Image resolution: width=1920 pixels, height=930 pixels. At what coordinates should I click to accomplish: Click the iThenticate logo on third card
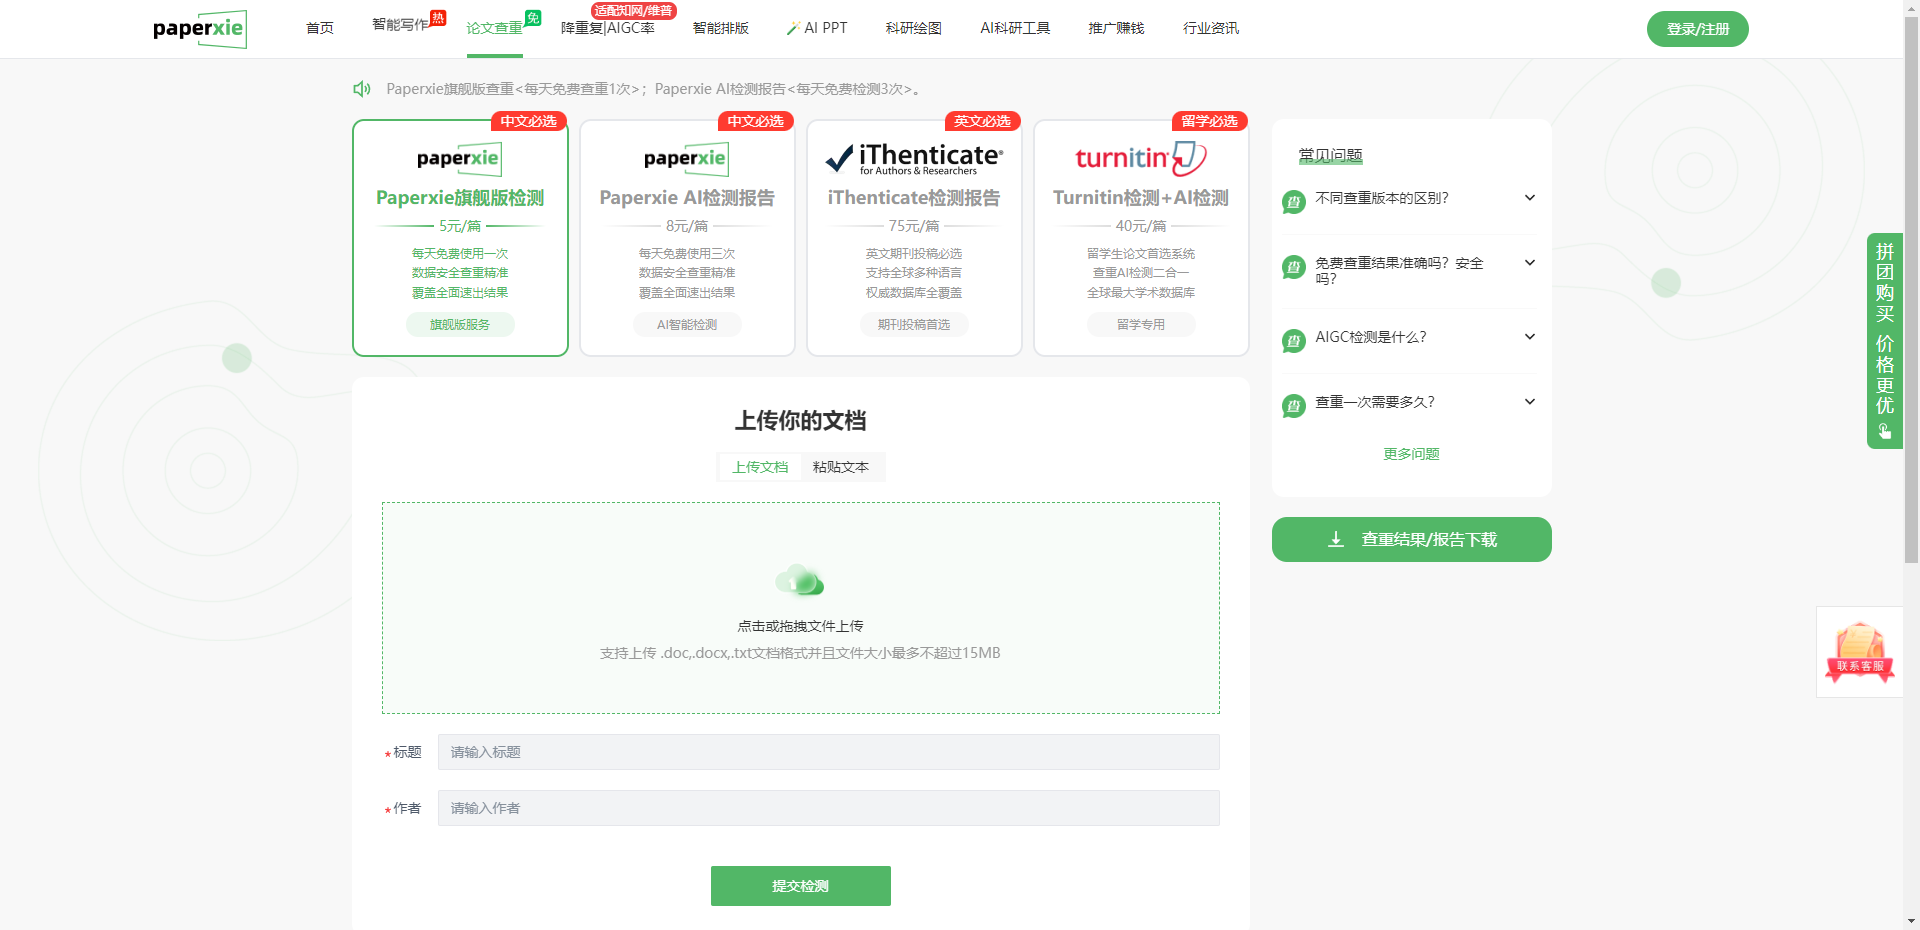point(914,158)
